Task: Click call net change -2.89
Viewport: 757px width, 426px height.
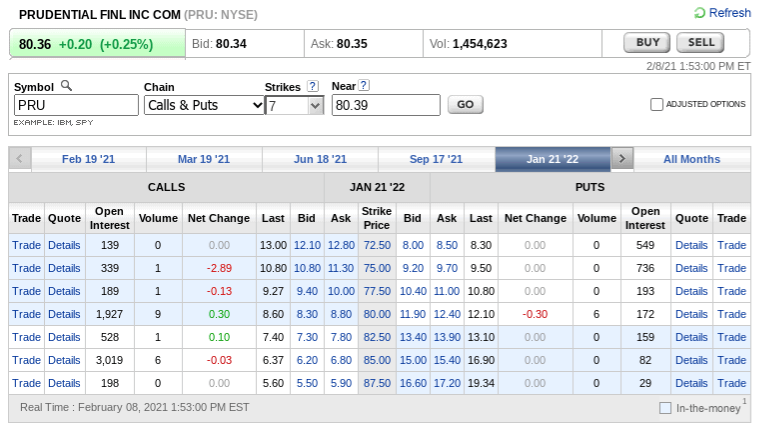Action: coord(219,268)
